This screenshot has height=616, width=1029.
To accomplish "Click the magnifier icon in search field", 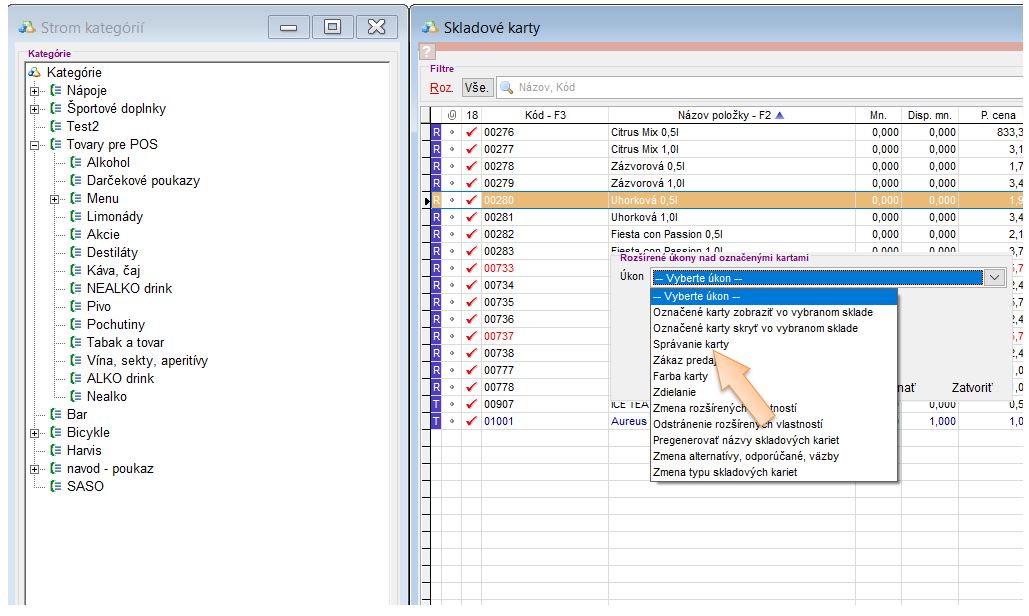I will pyautogui.click(x=507, y=88).
